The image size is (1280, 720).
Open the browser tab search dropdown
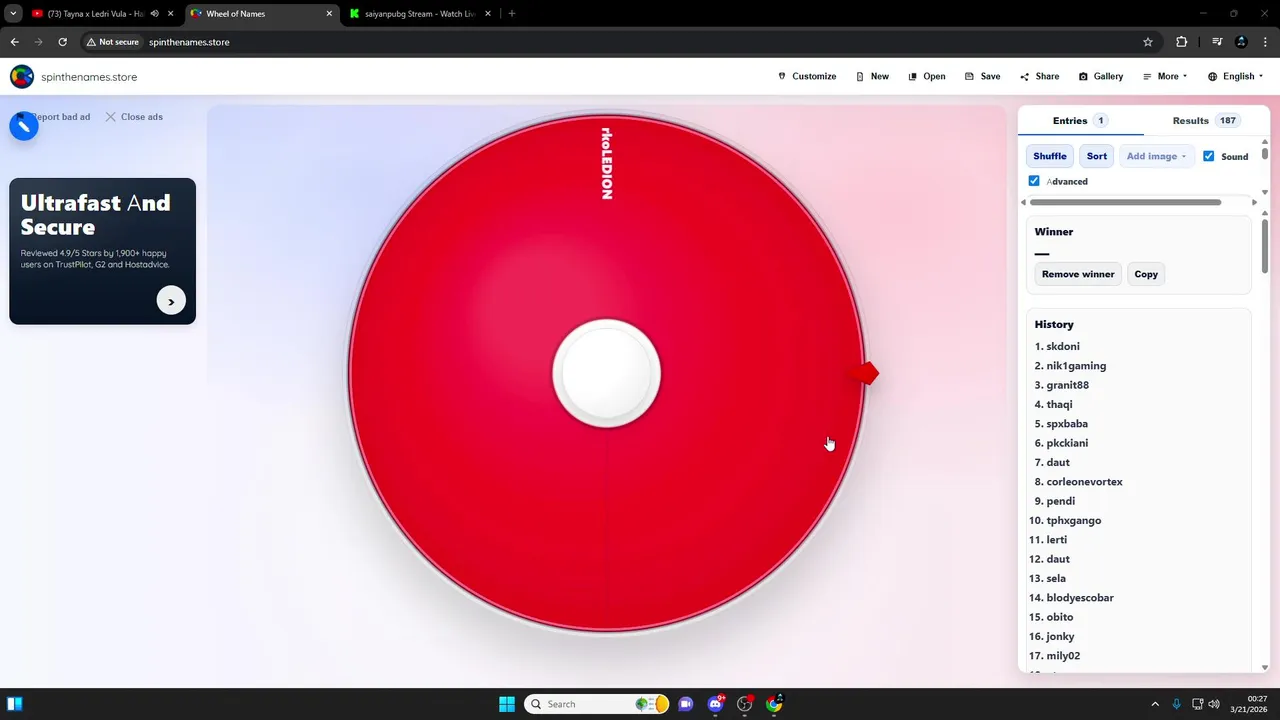pos(13,13)
